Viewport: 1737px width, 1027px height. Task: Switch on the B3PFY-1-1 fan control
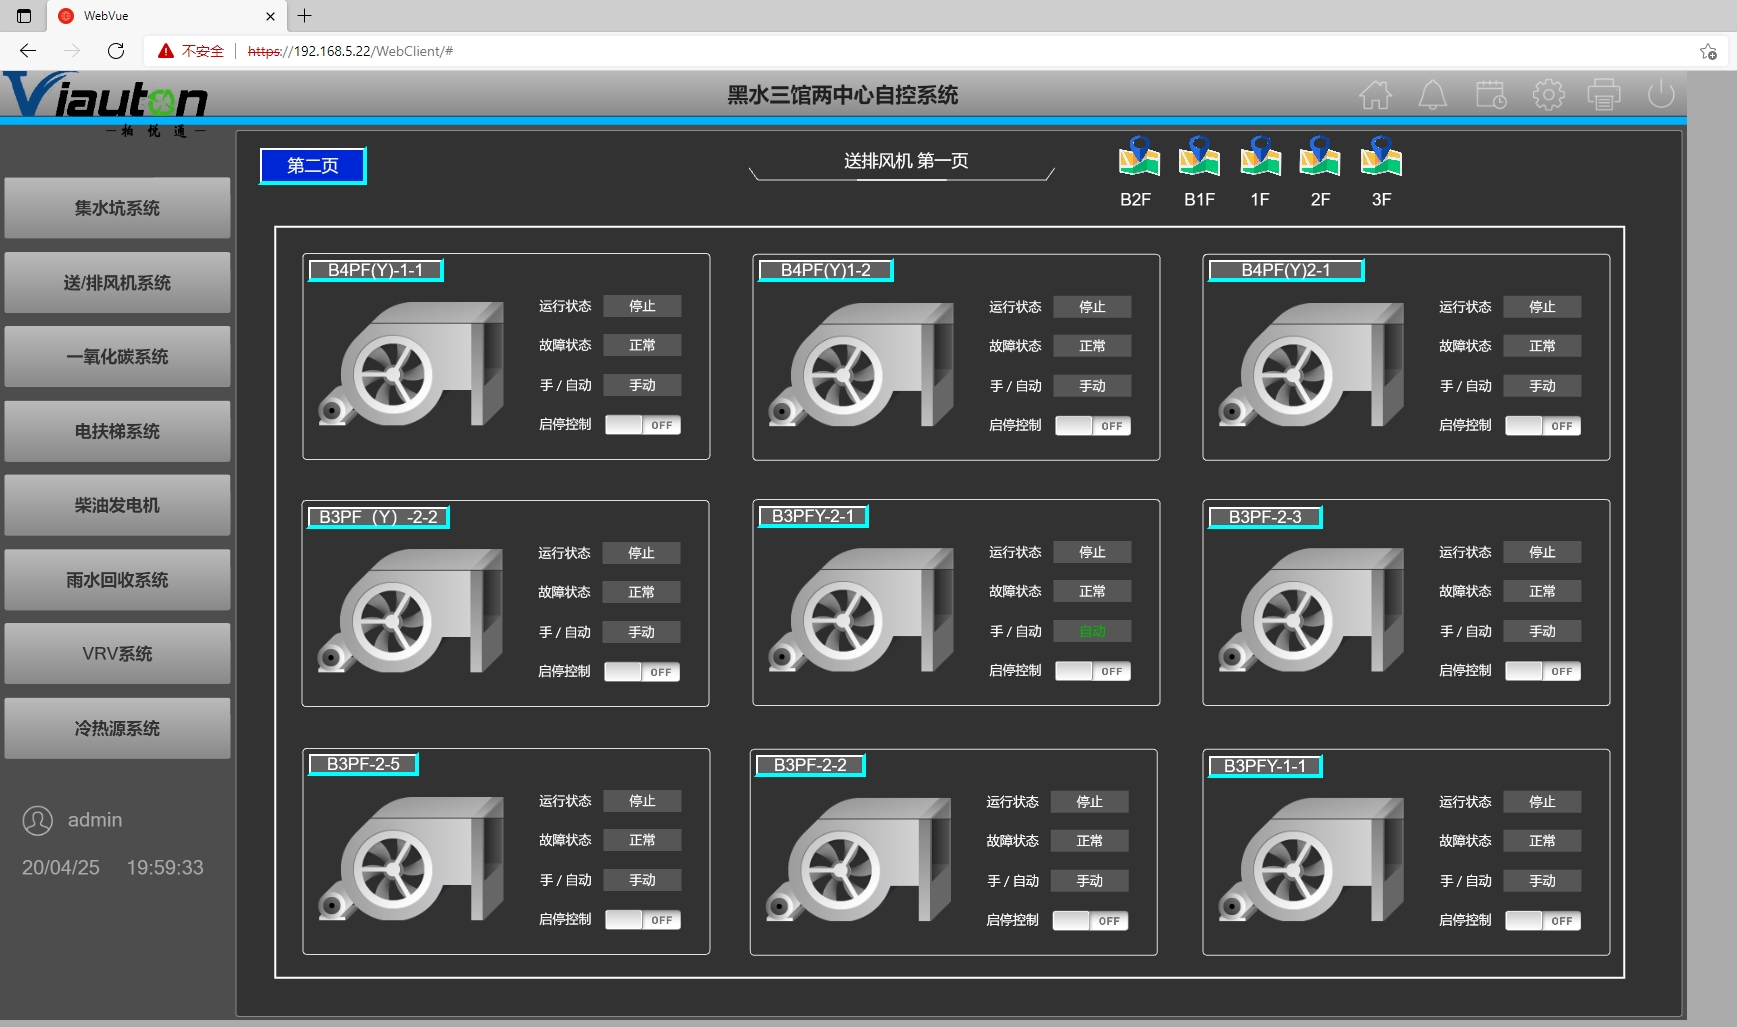[1543, 921]
